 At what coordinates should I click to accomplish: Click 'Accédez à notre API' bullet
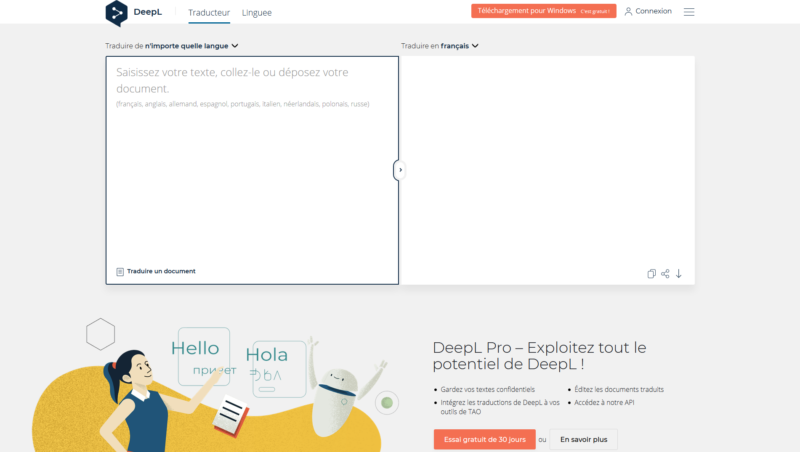coord(604,403)
